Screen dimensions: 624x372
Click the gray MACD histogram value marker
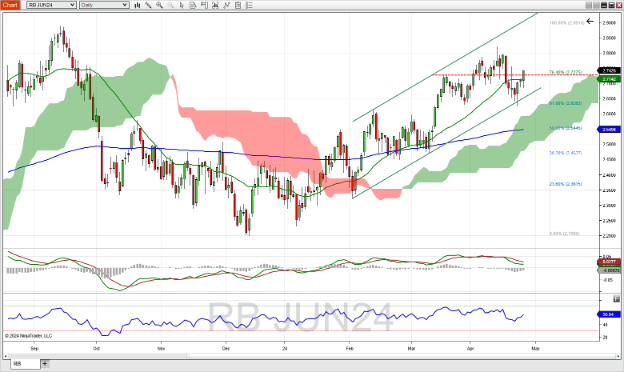[x=609, y=271]
